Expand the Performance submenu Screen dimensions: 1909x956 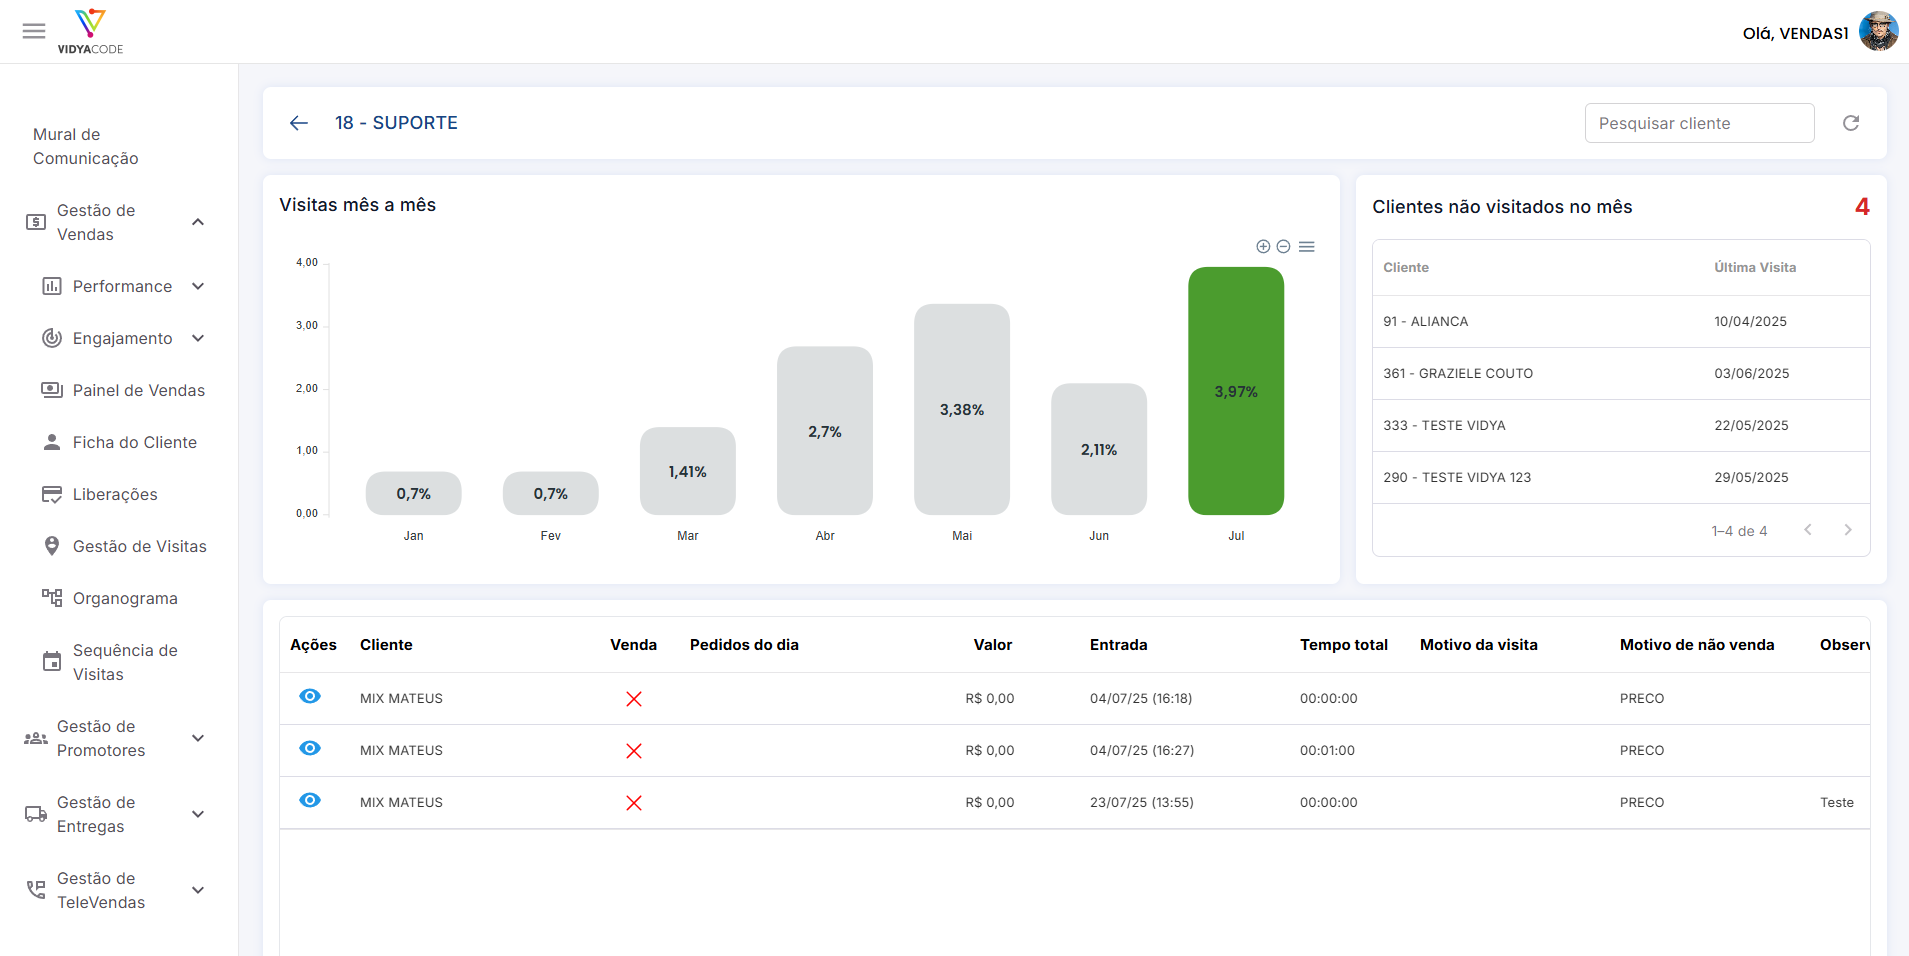point(198,286)
